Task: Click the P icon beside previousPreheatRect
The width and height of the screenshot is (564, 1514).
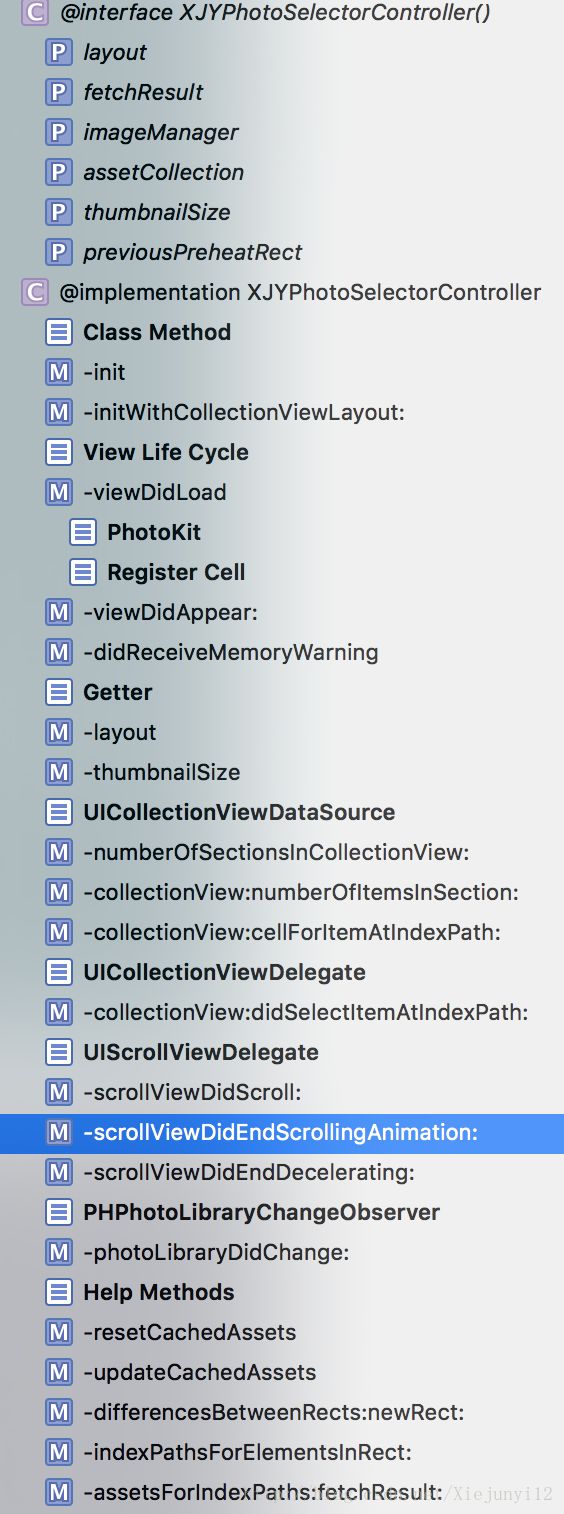Action: pyautogui.click(x=60, y=252)
